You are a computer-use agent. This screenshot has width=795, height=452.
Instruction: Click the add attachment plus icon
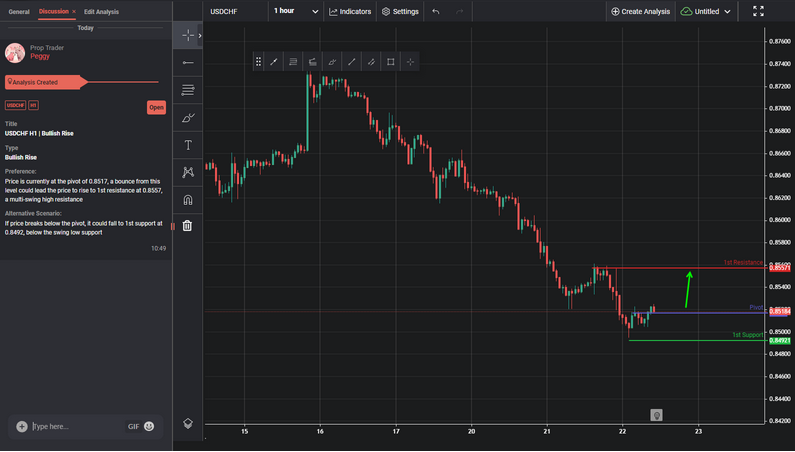[x=22, y=427]
